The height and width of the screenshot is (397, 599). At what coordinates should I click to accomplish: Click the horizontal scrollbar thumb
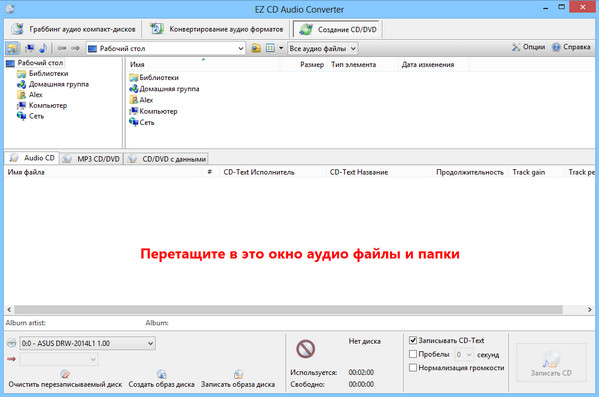click(288, 309)
